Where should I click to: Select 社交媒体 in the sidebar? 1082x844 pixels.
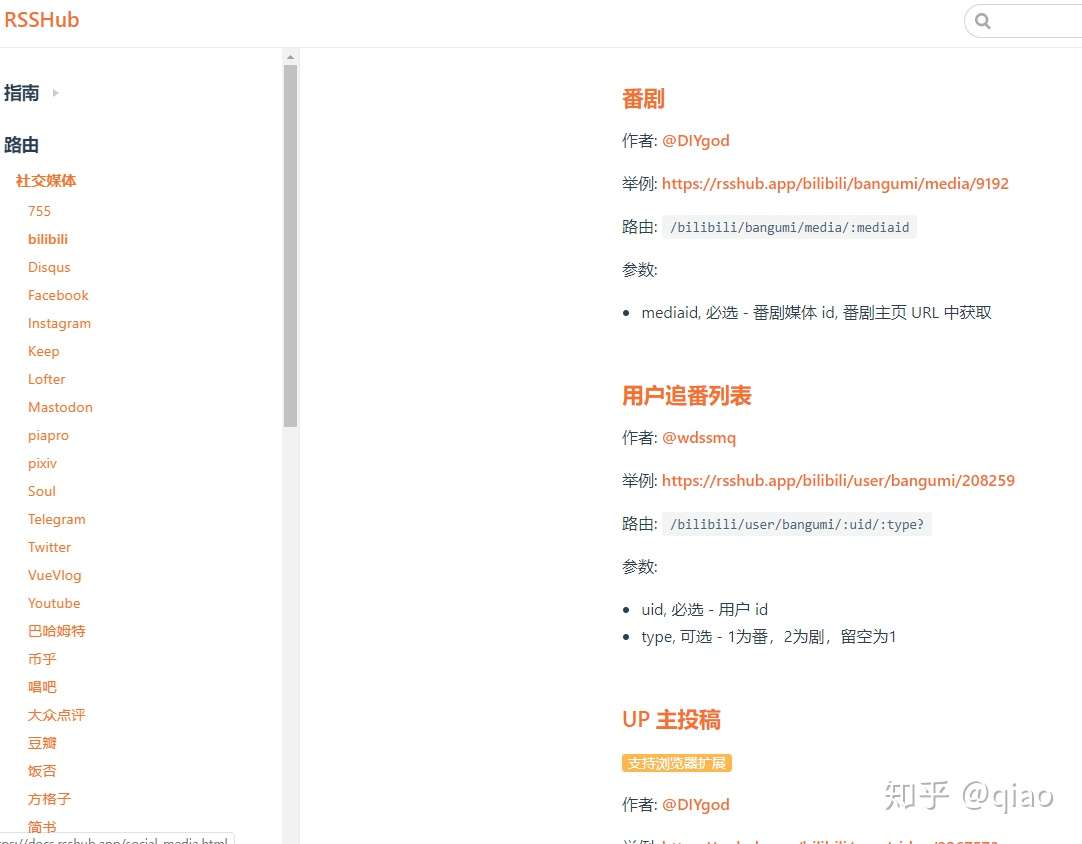[x=46, y=181]
